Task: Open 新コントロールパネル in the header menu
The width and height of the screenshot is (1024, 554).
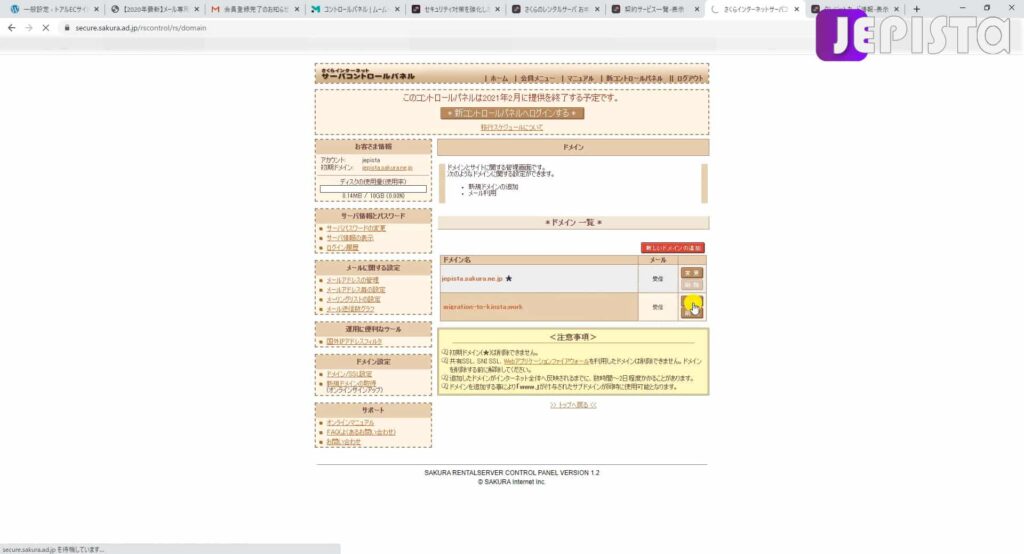Action: [x=633, y=78]
